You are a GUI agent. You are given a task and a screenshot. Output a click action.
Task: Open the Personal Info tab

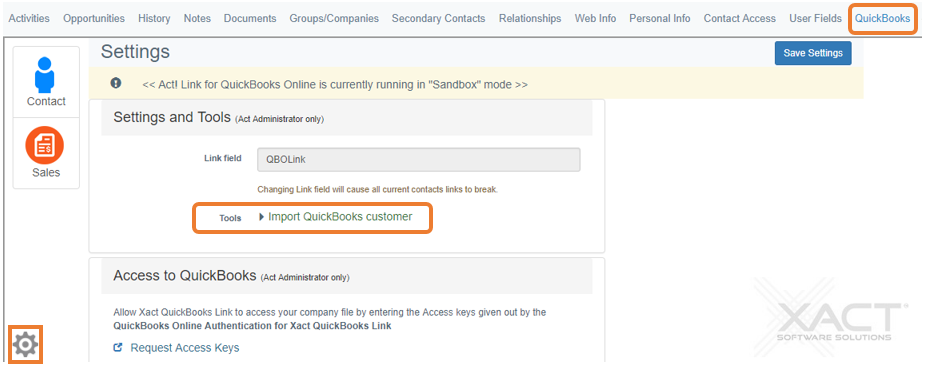pyautogui.click(x=660, y=18)
